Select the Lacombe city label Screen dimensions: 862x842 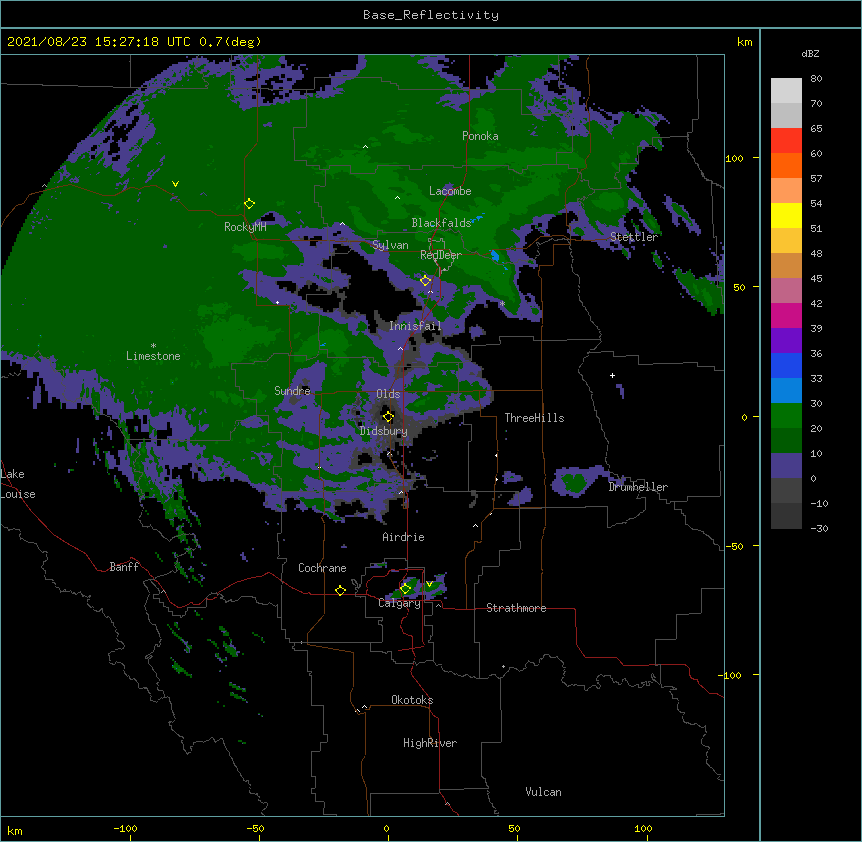click(x=450, y=191)
